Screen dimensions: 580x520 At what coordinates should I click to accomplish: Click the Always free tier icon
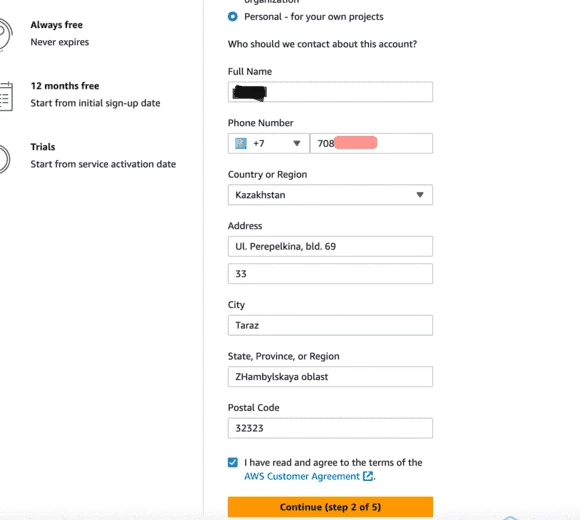pos(6,34)
